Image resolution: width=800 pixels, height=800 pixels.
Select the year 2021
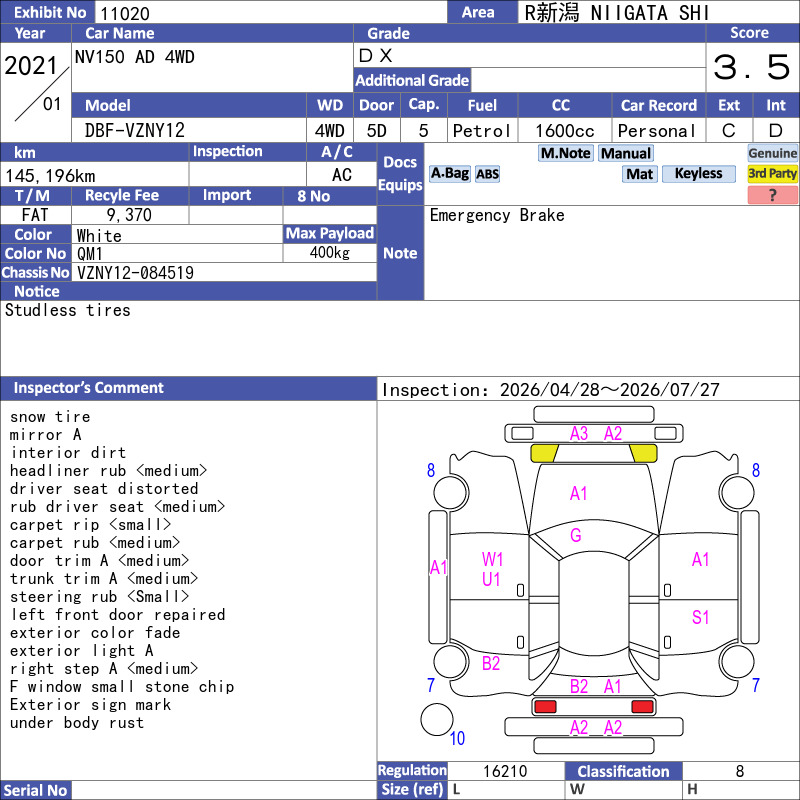[x=31, y=65]
